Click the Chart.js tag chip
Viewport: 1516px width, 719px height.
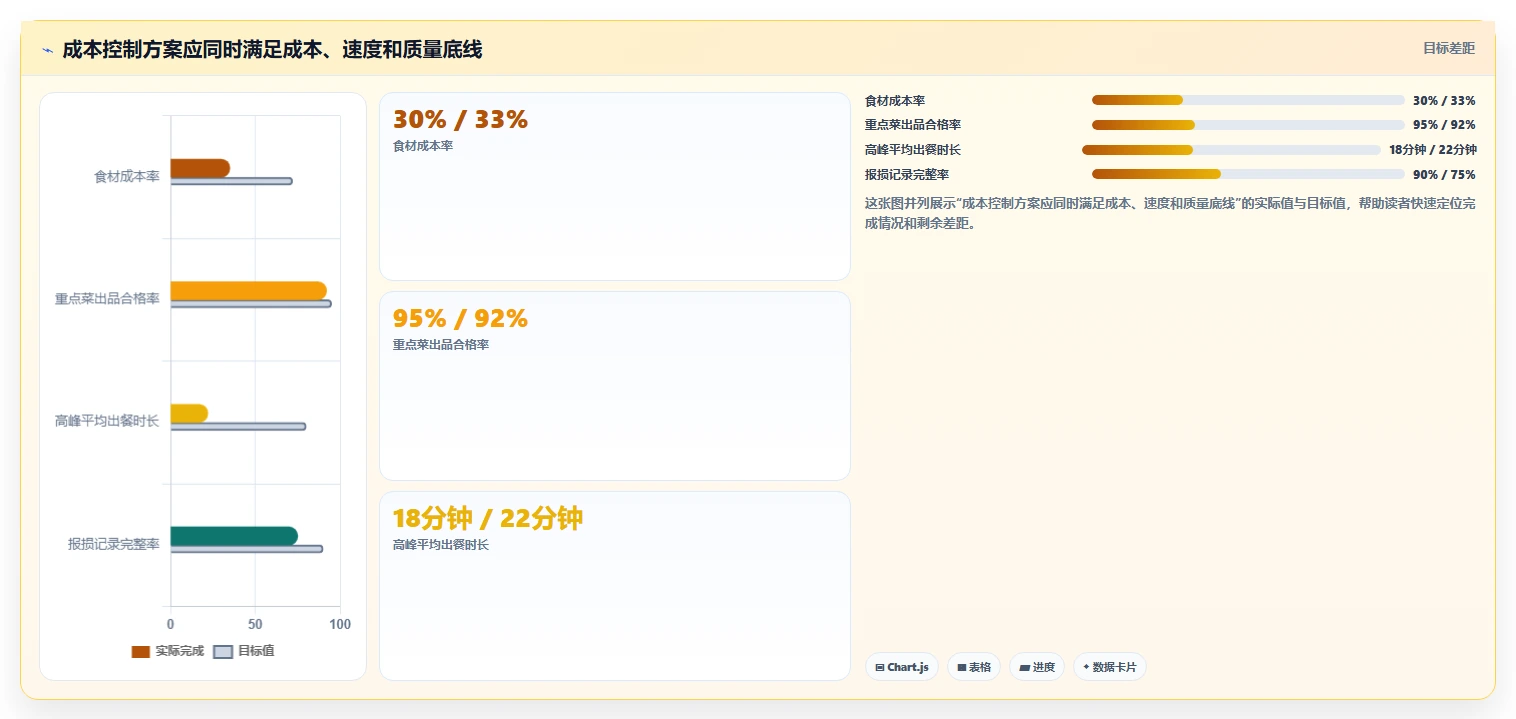pos(902,667)
